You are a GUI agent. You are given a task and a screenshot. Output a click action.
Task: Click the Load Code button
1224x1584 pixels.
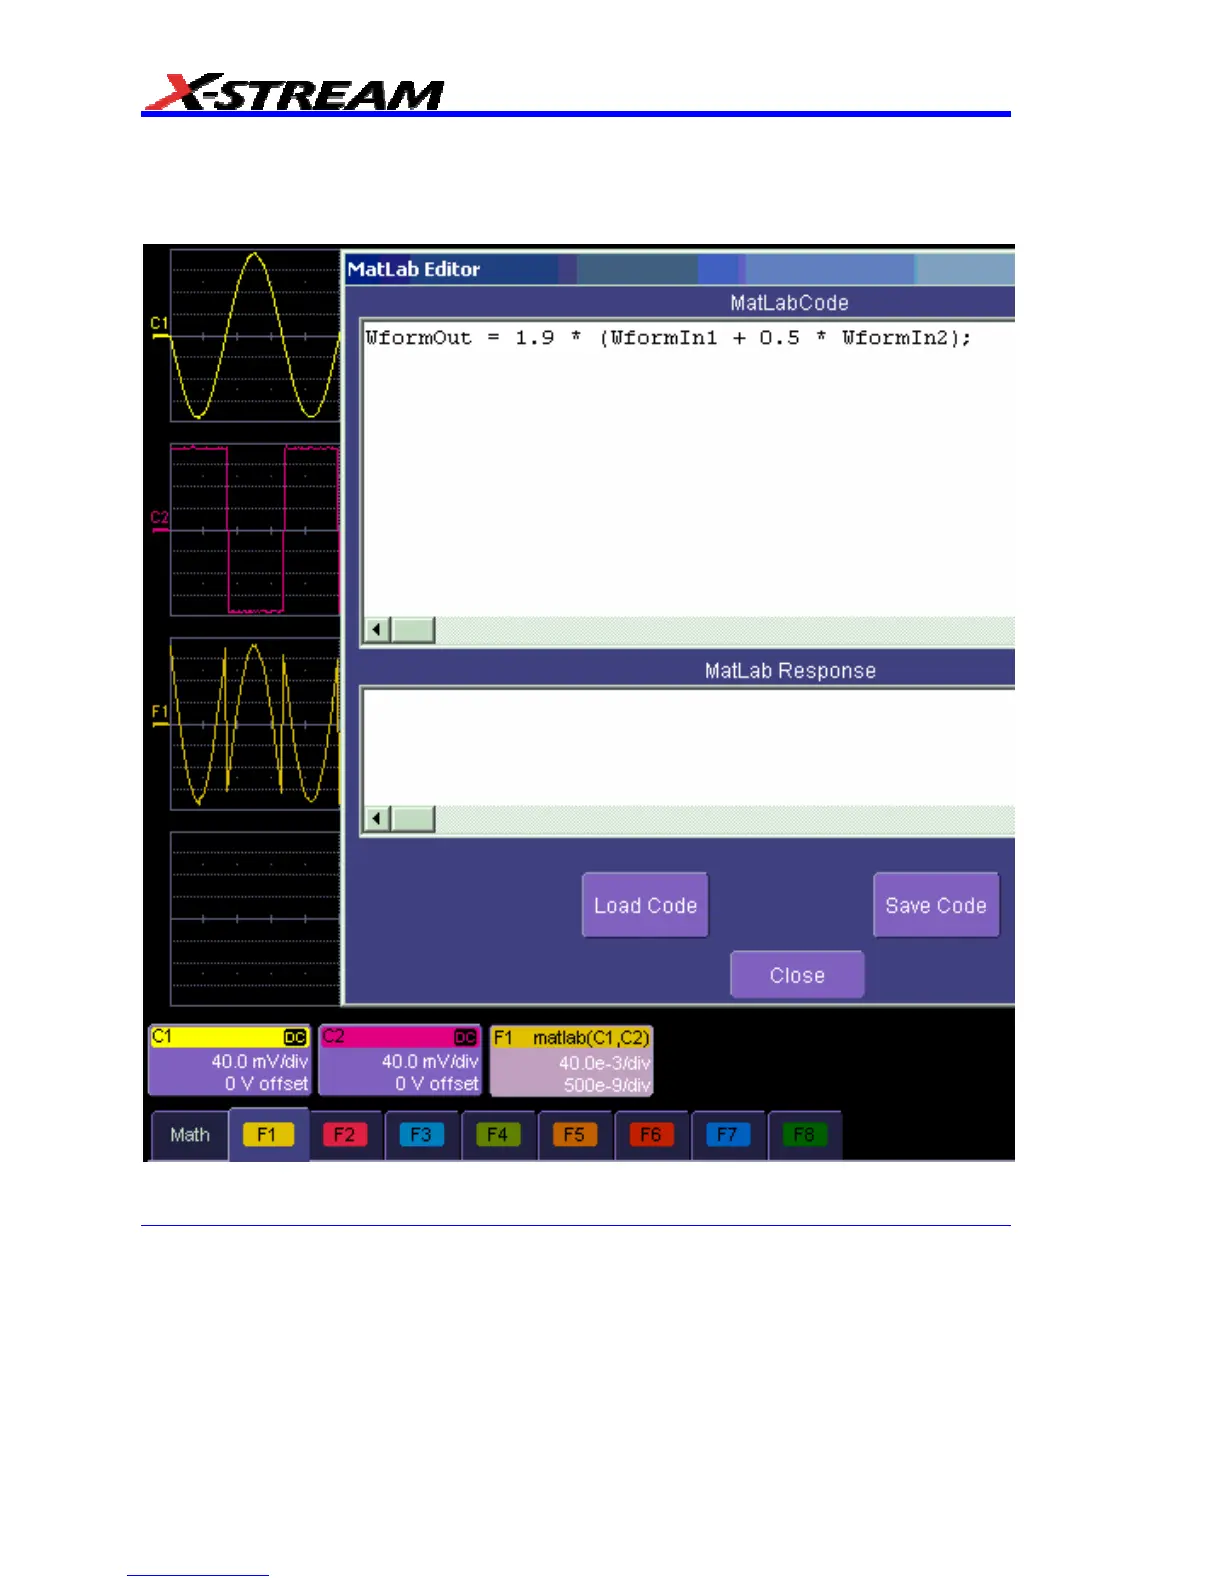(x=645, y=905)
